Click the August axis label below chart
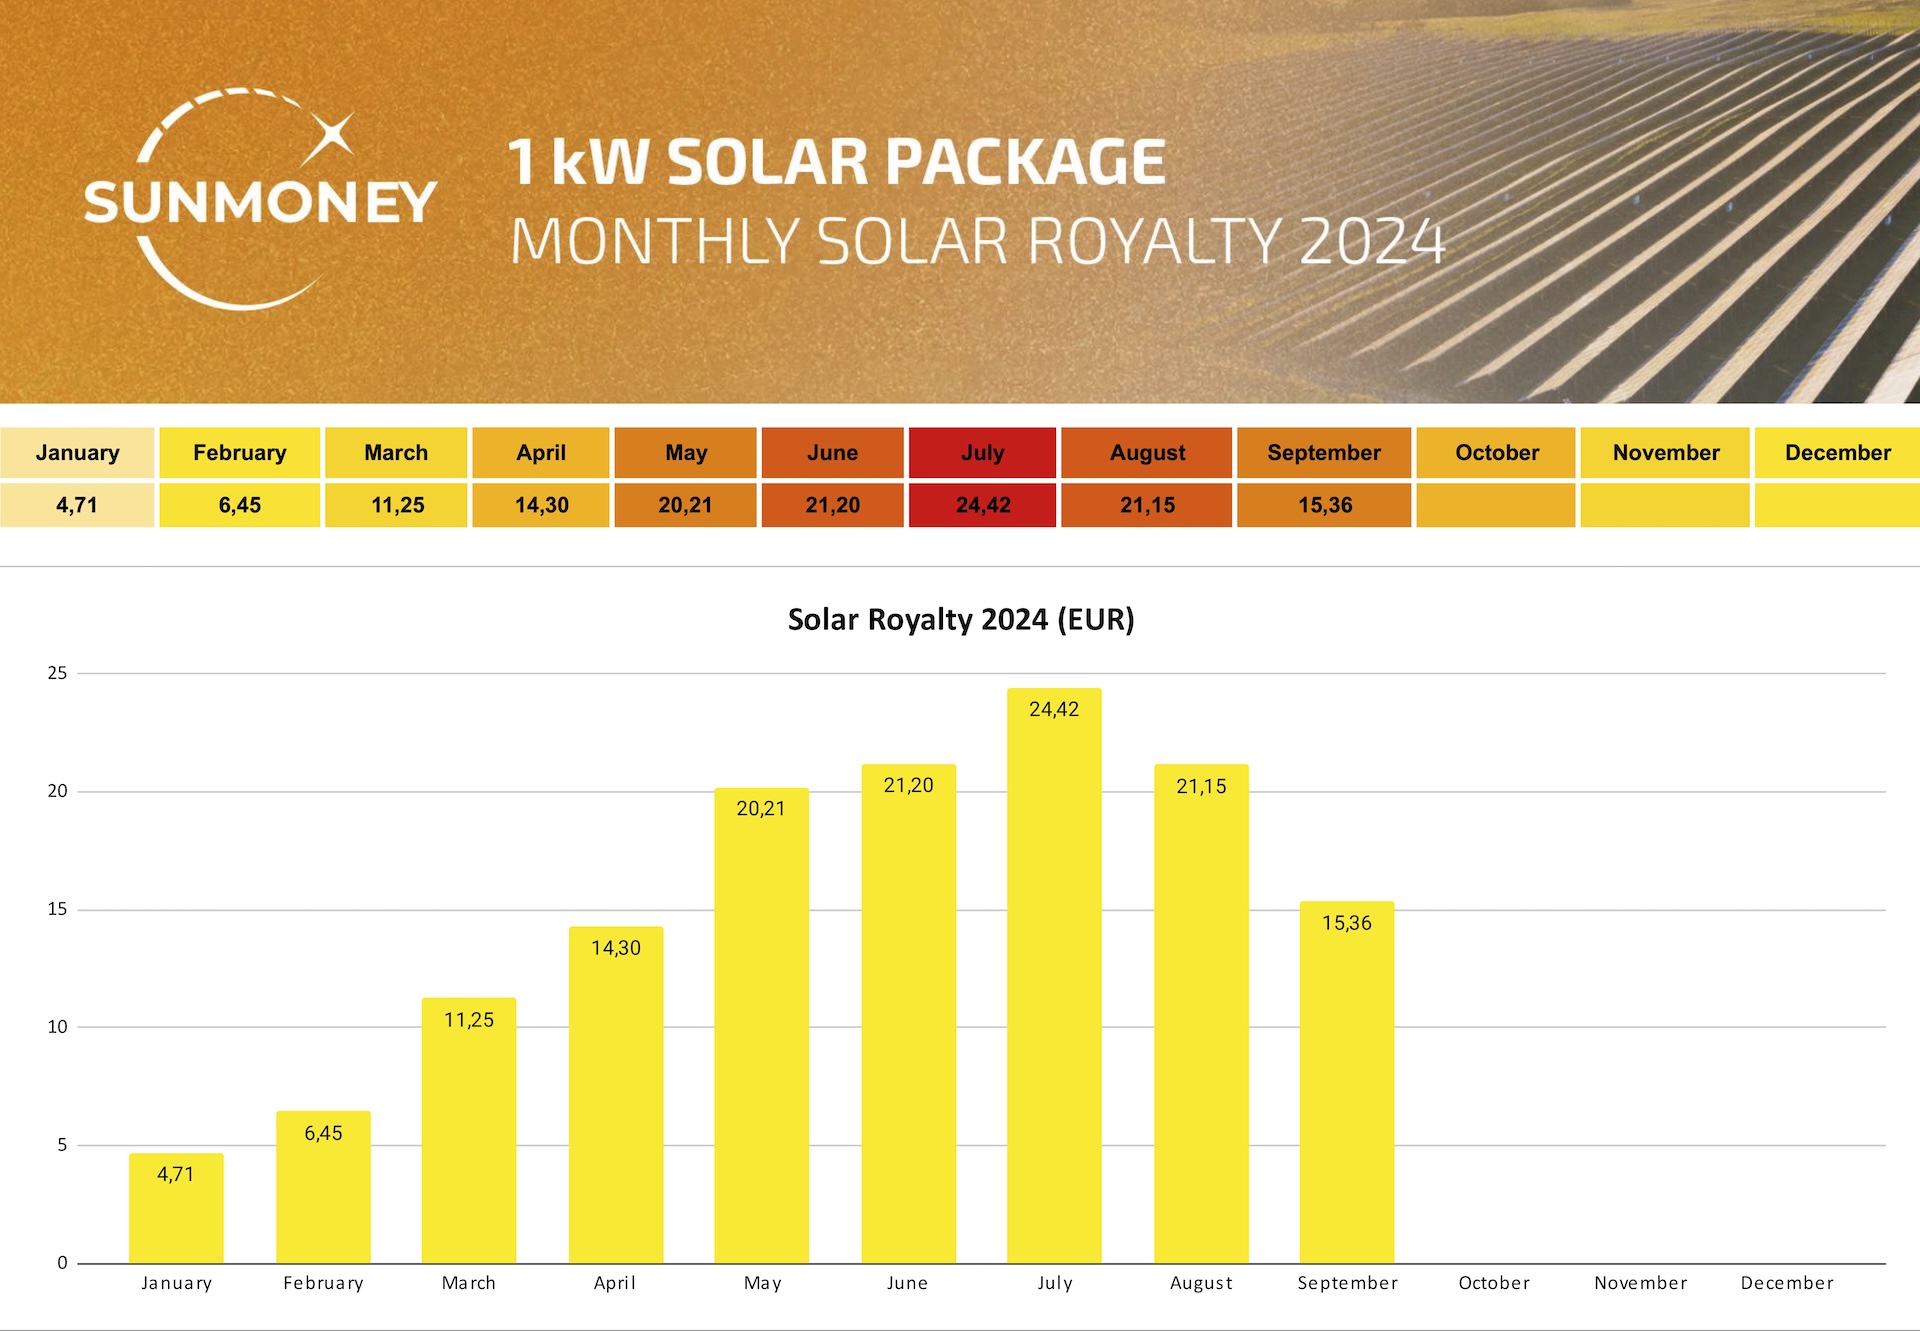 tap(1201, 1283)
